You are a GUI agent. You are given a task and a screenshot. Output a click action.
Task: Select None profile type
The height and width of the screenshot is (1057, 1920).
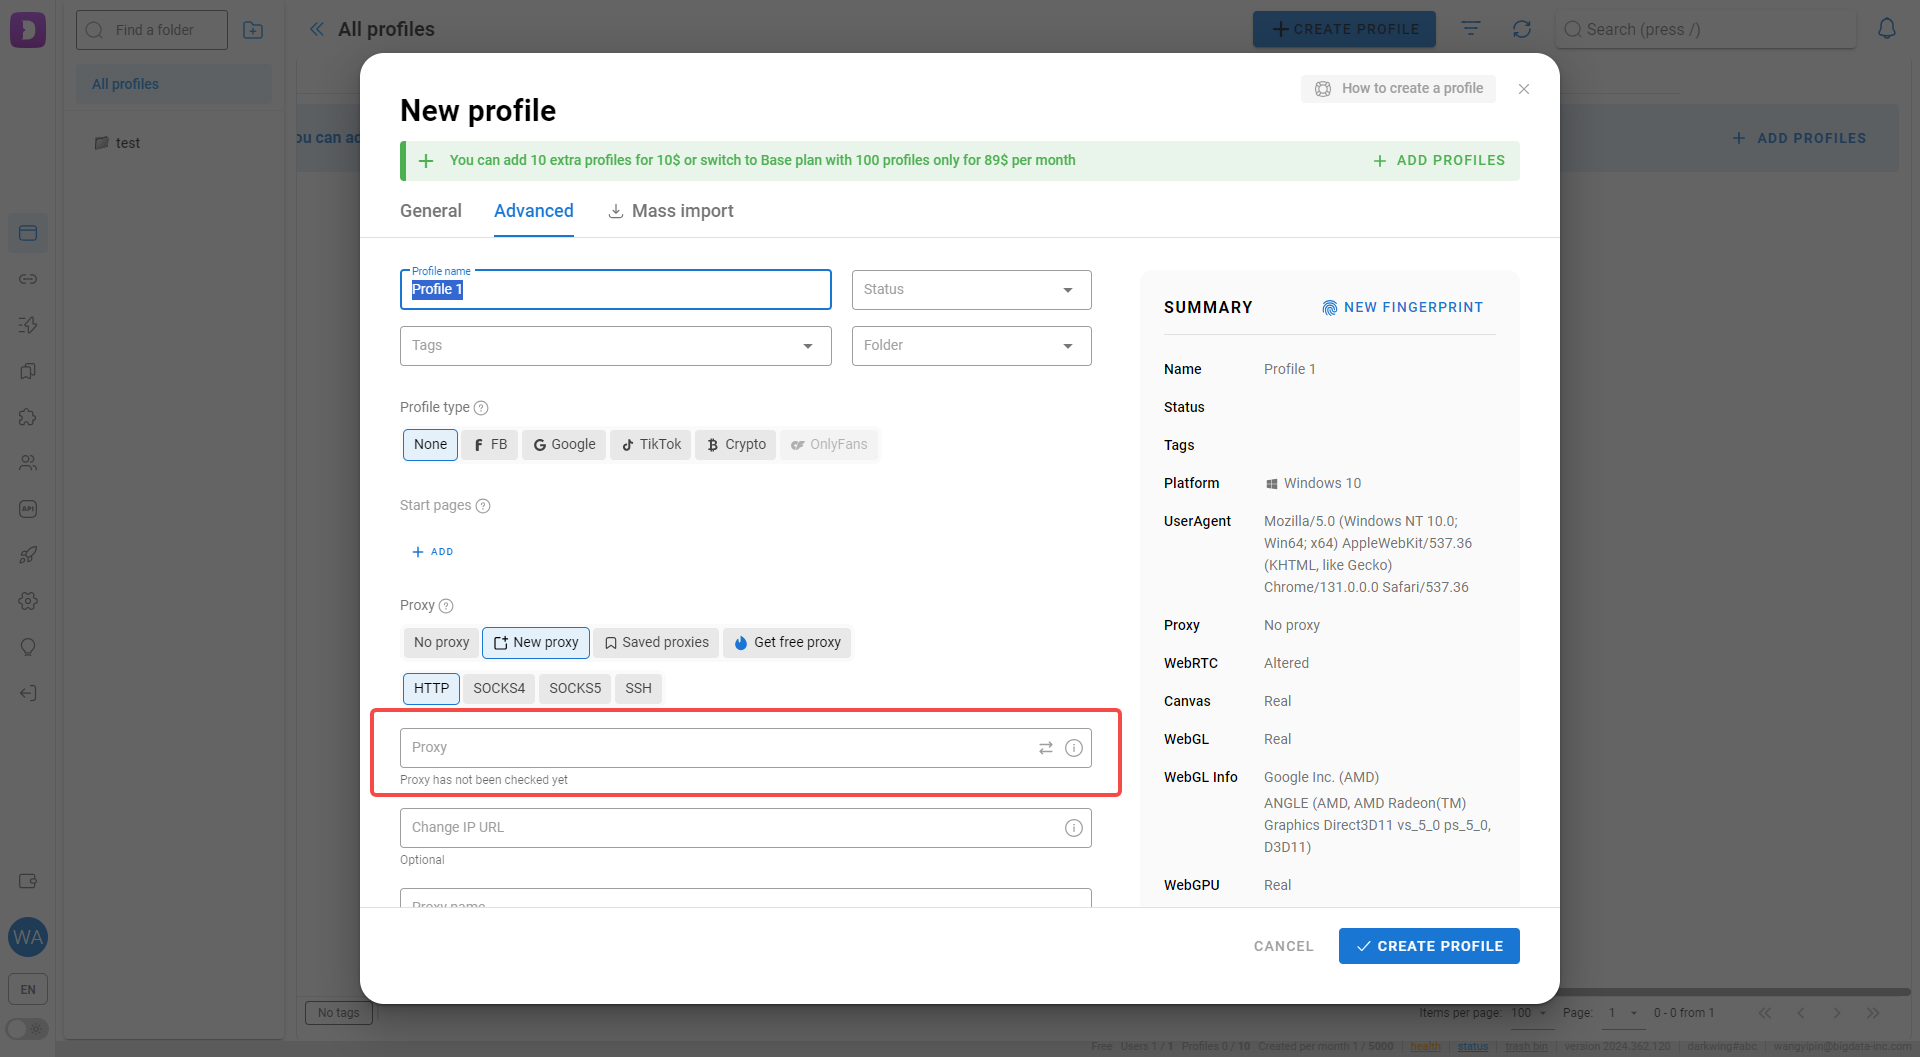[x=430, y=445]
